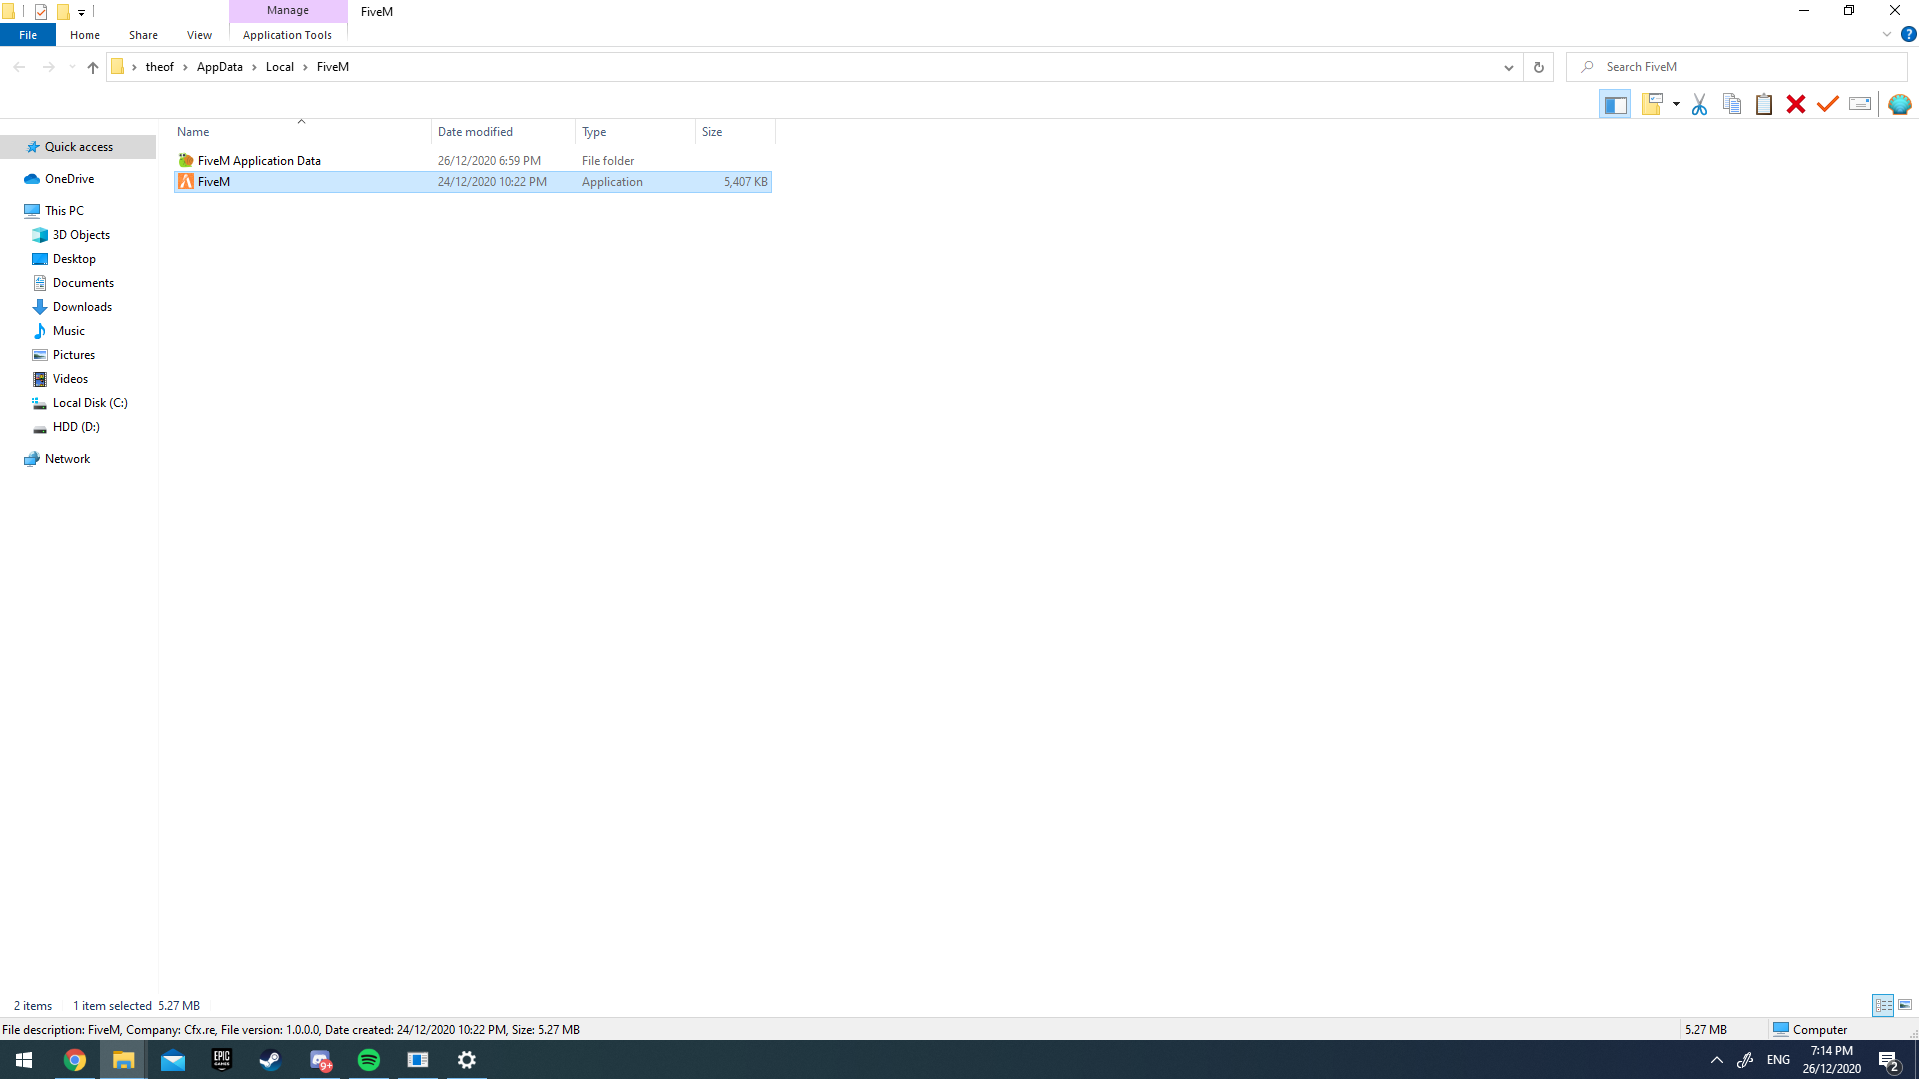Show hidden system tray icons

[x=1716, y=1060]
